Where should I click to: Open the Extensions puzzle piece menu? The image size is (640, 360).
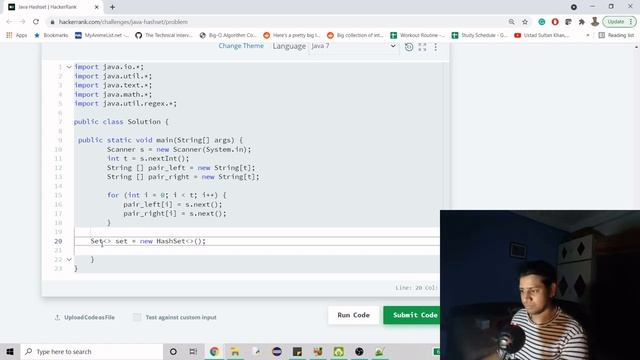582,22
